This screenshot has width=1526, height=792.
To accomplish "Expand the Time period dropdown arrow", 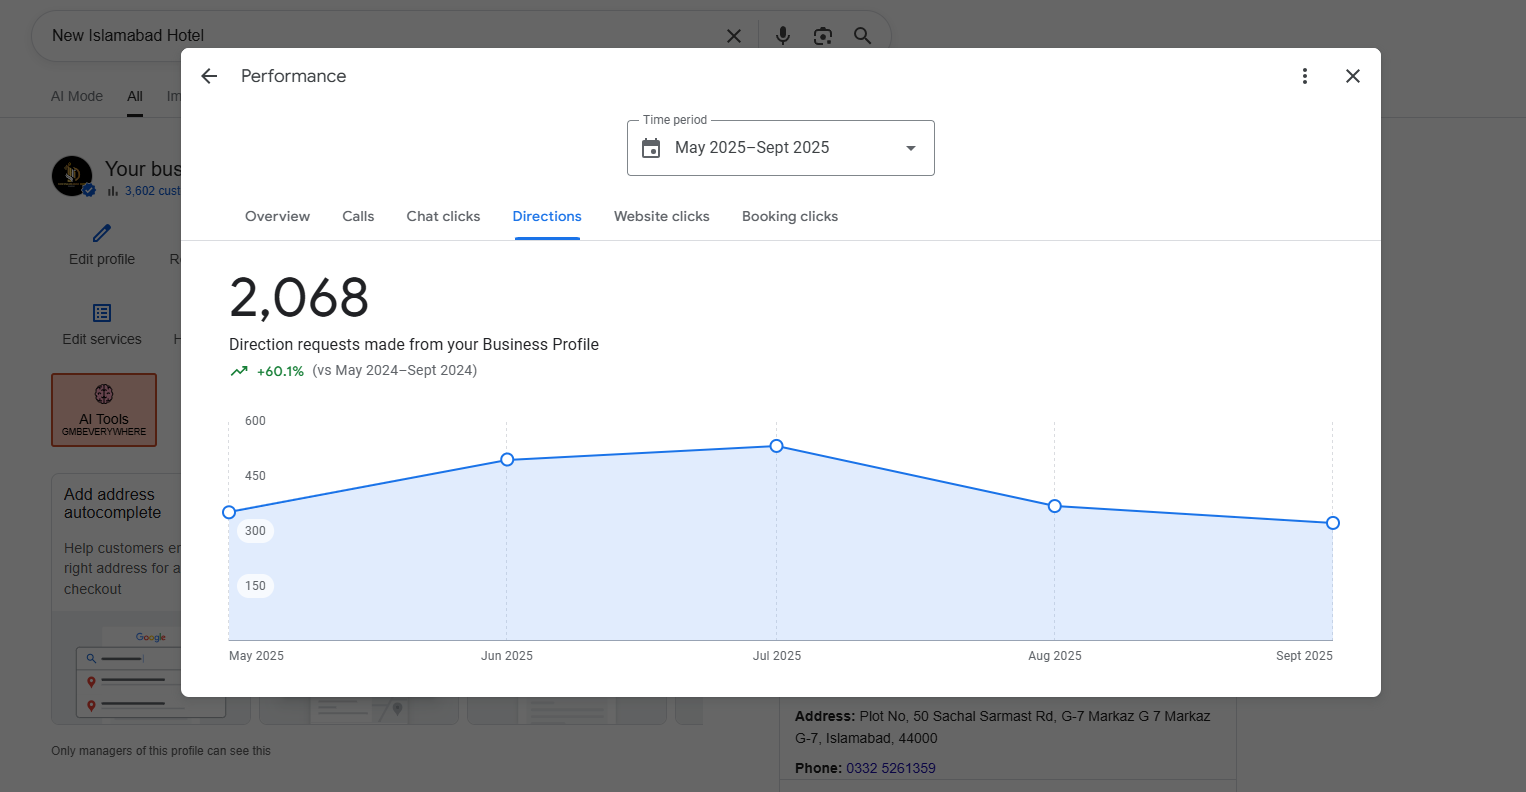I will click(x=910, y=148).
